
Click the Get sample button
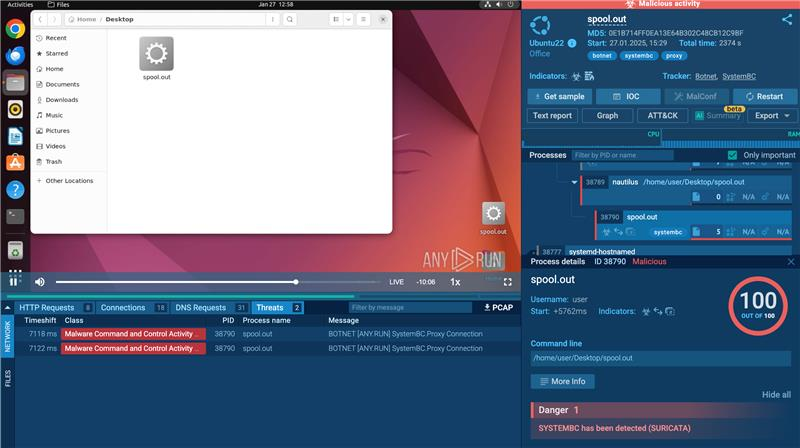coord(558,96)
